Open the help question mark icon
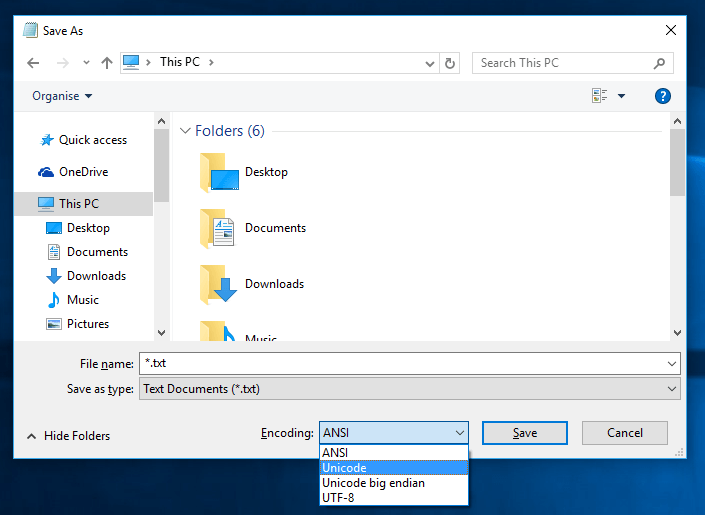Image resolution: width=705 pixels, height=515 pixels. coord(662,96)
